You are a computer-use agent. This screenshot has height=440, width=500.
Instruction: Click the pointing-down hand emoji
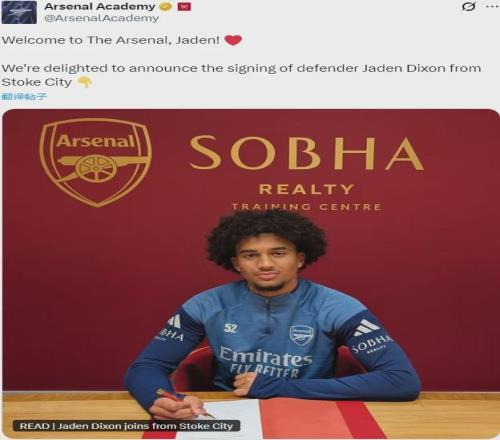(x=85, y=82)
